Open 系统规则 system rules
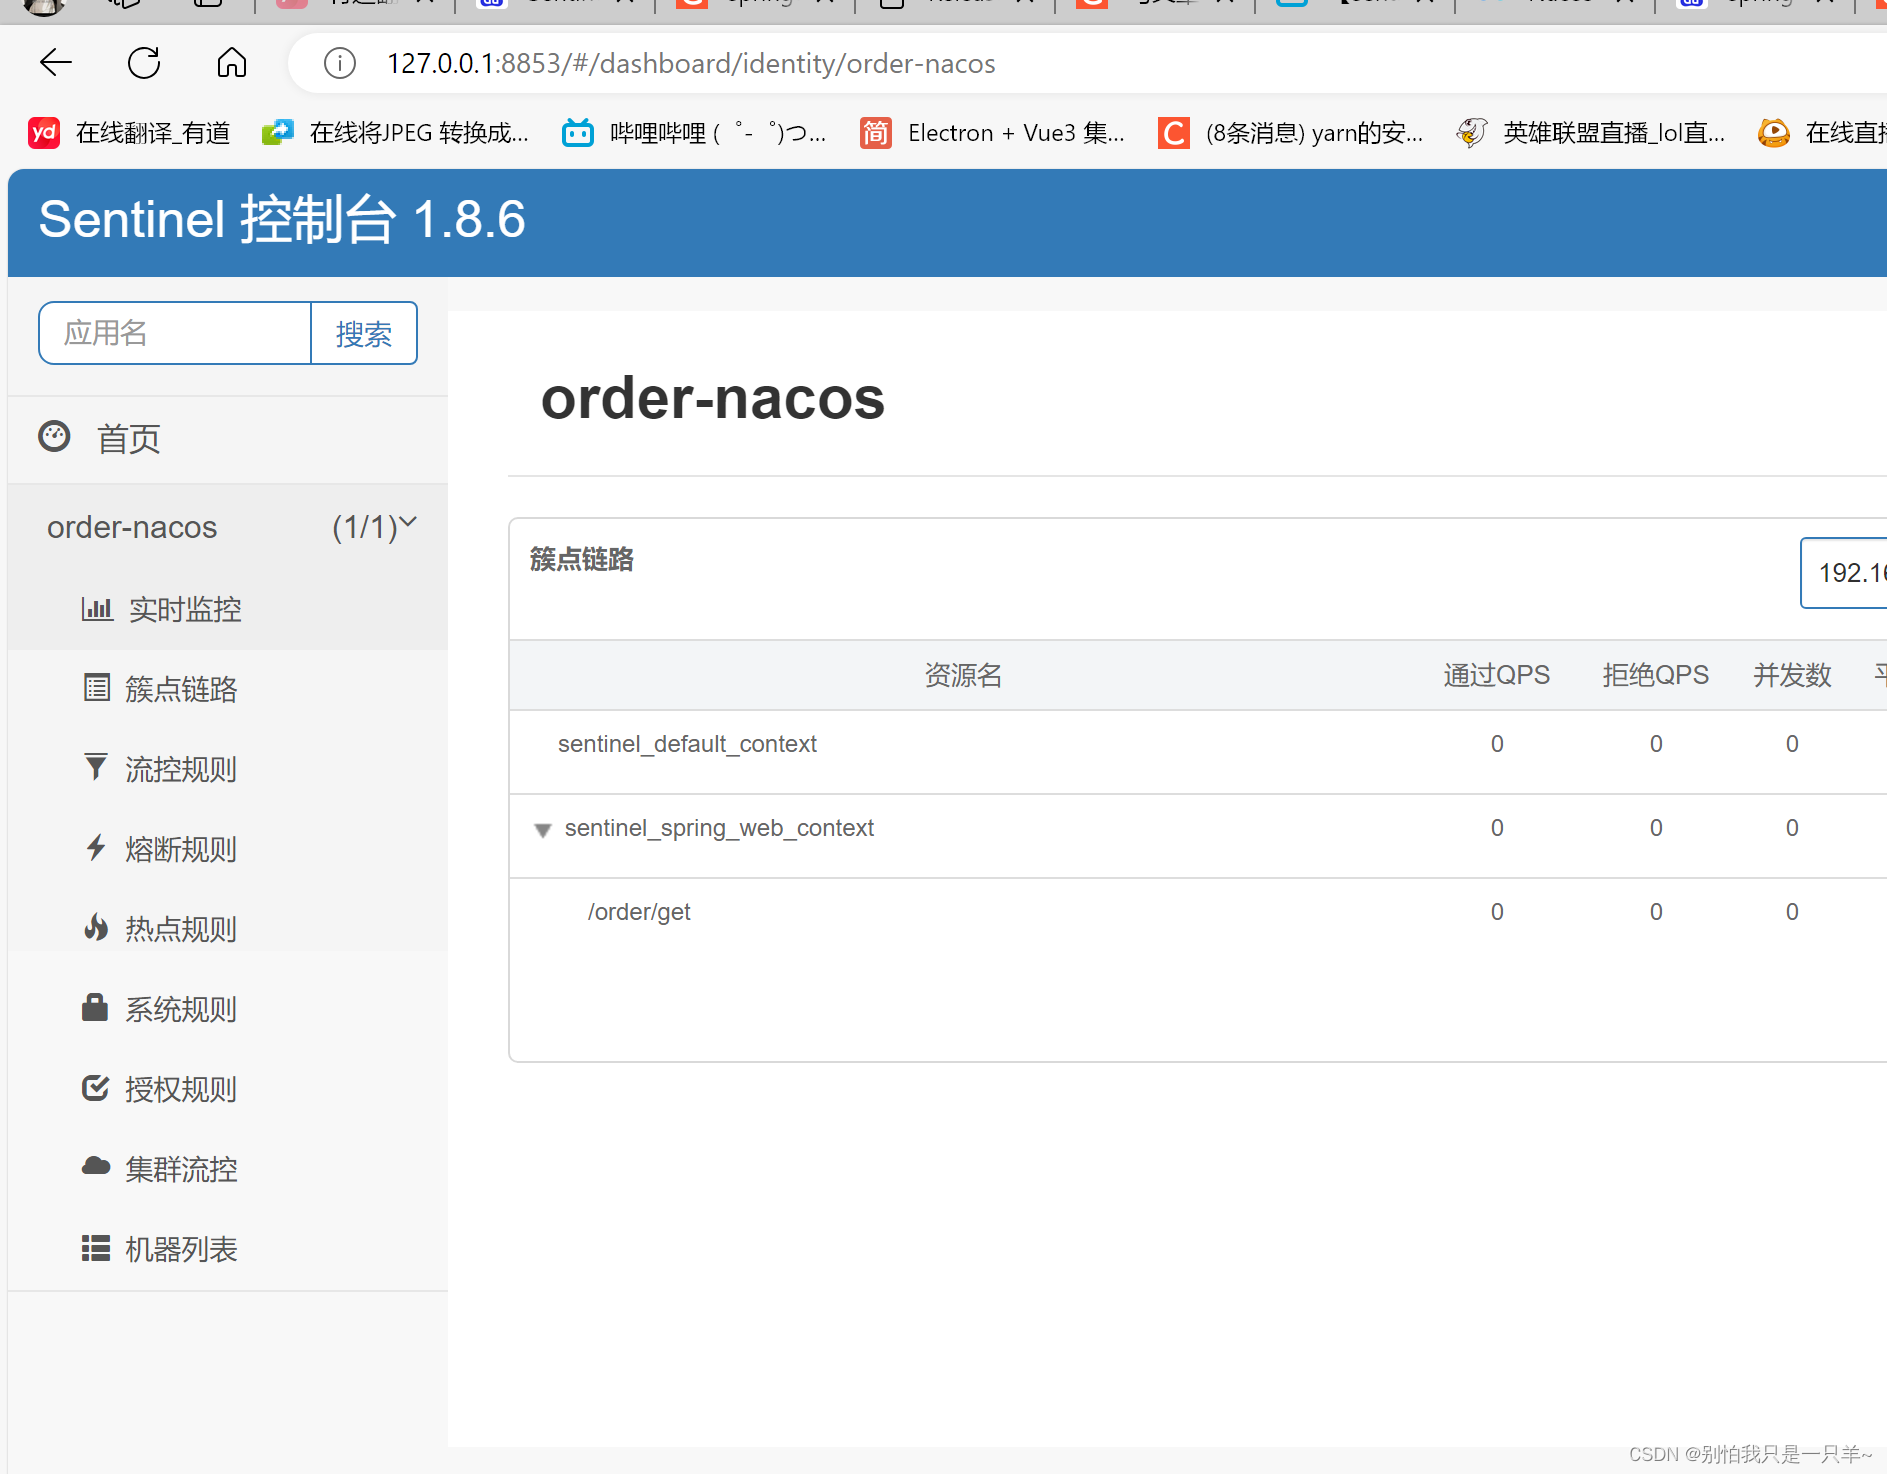Viewport: 1887px width, 1474px height. pos(228,1009)
